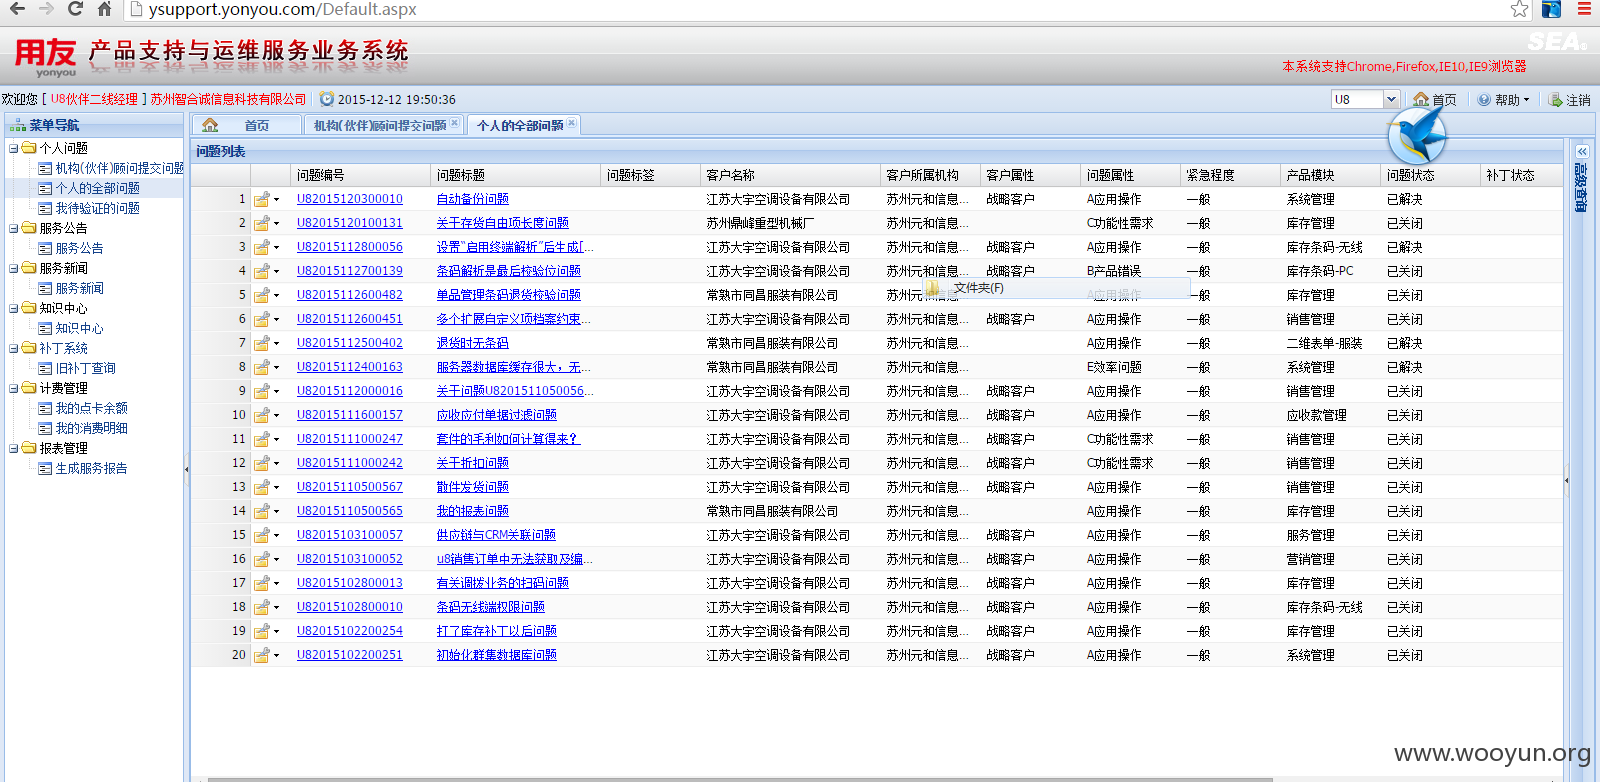Image resolution: width=1600 pixels, height=782 pixels.
Task: Sort by the 问题编号 column header
Action: pos(360,175)
